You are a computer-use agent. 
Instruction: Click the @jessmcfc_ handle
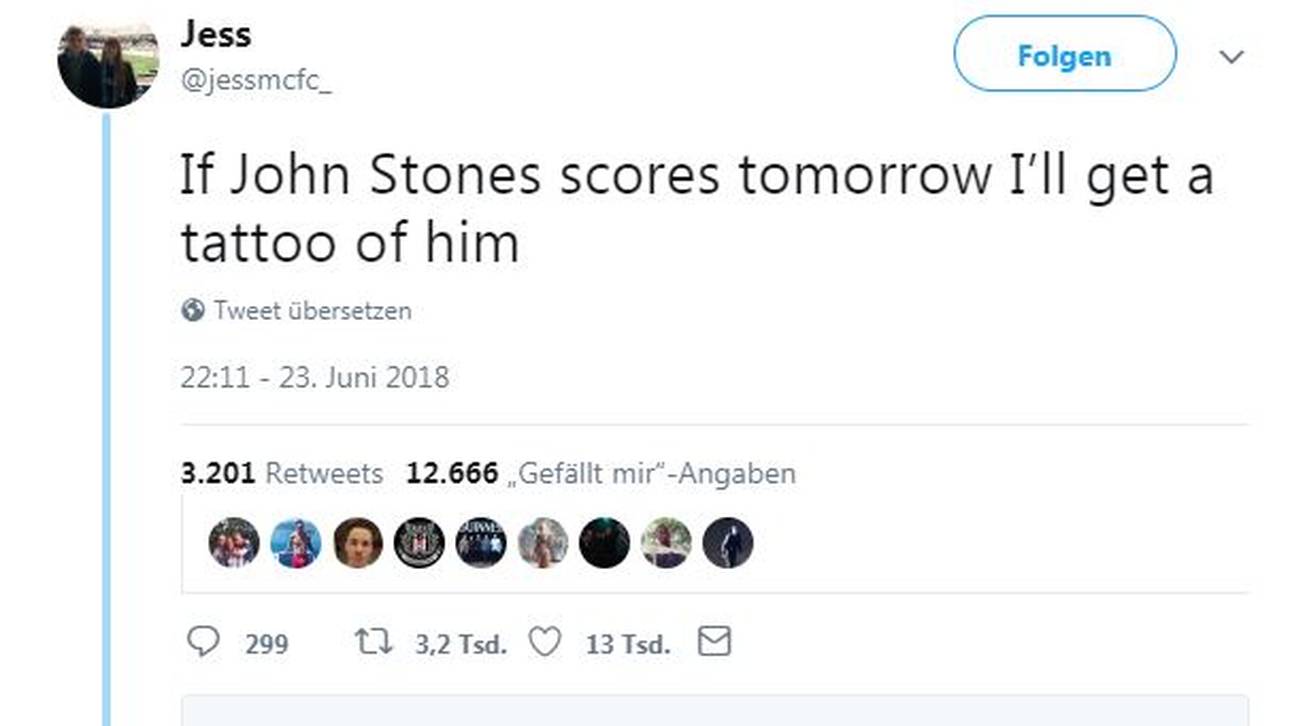(255, 84)
